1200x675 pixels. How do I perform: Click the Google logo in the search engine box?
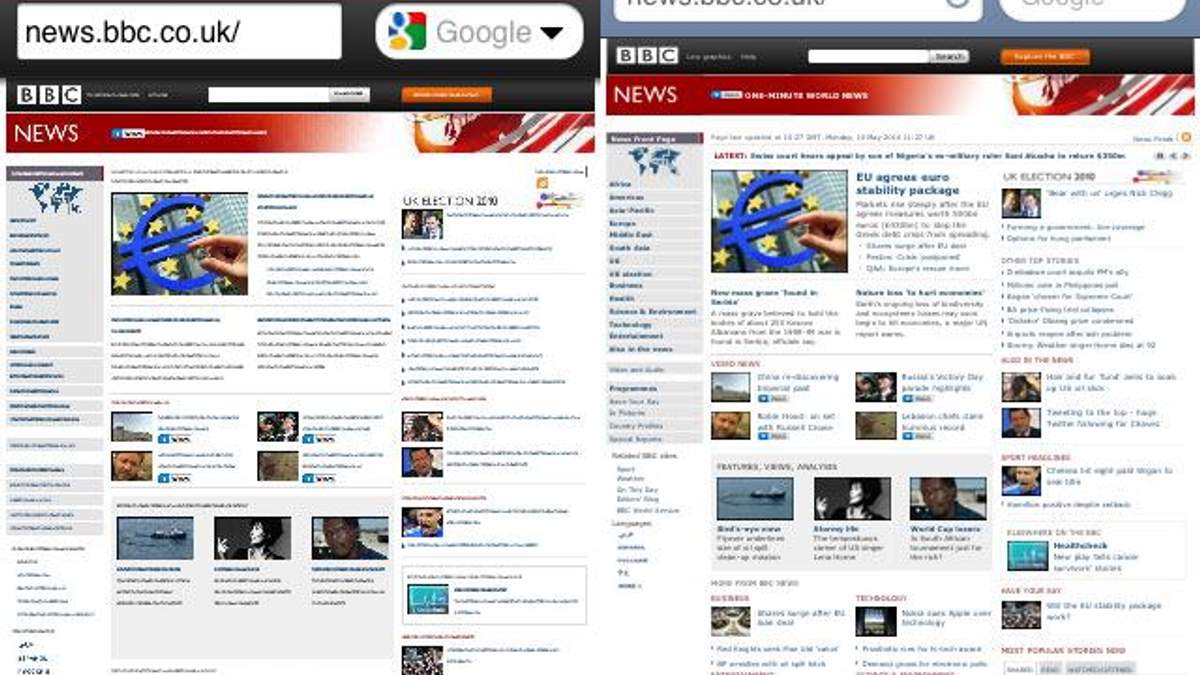pos(408,32)
